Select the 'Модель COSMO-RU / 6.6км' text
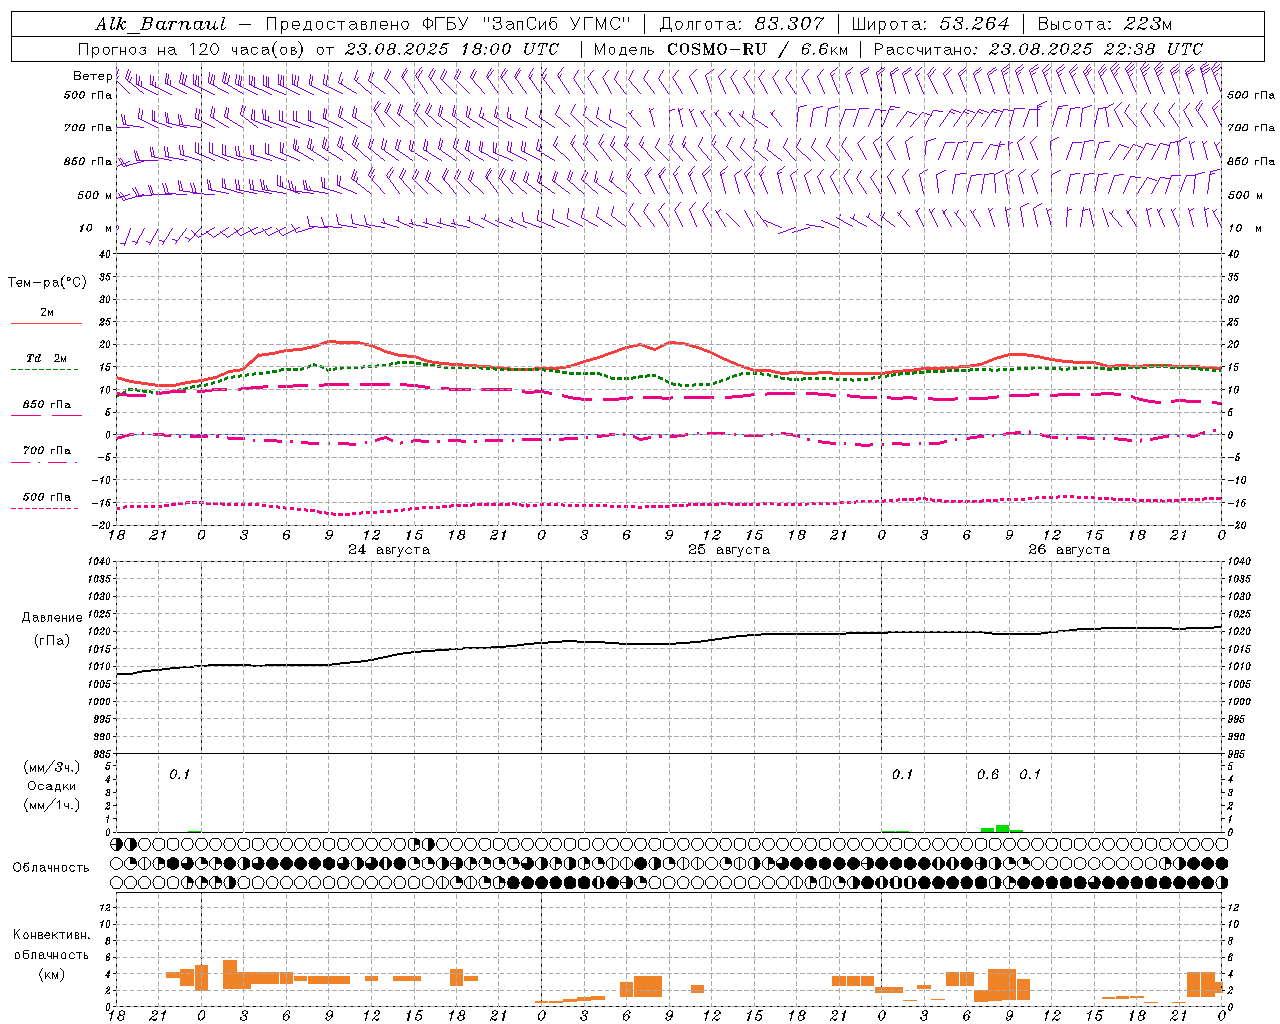This screenshot has height=1024, width=1280. point(721,49)
